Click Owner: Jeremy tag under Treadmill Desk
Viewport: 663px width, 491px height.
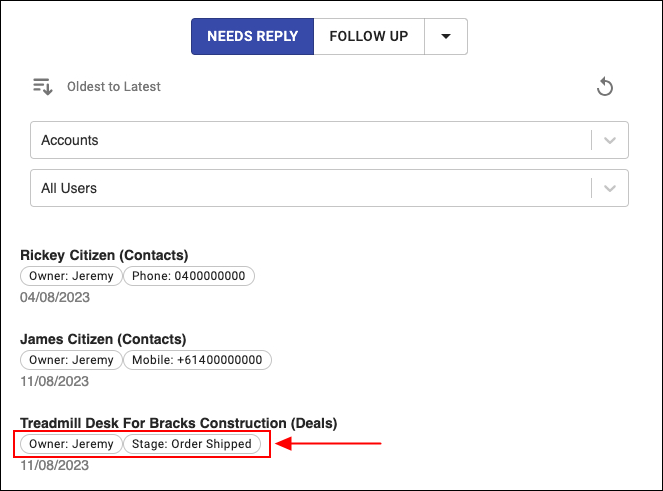coord(71,444)
